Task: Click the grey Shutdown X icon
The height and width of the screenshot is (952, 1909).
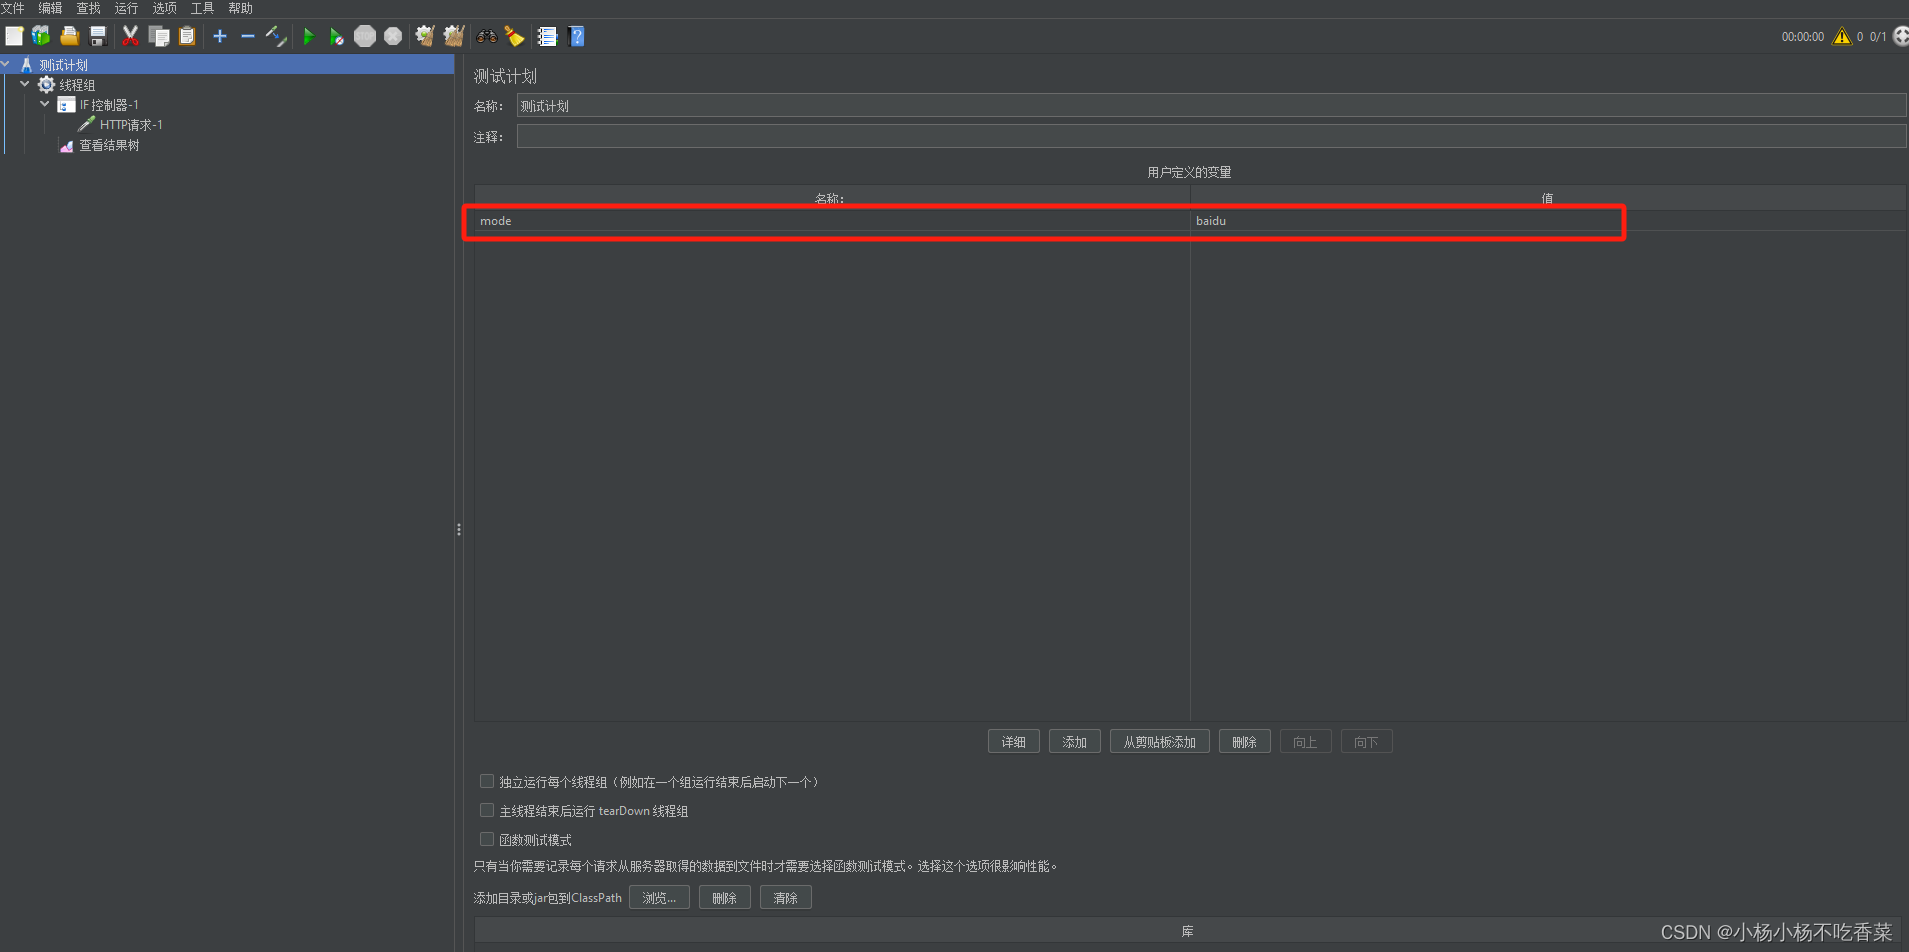Action: pos(393,36)
